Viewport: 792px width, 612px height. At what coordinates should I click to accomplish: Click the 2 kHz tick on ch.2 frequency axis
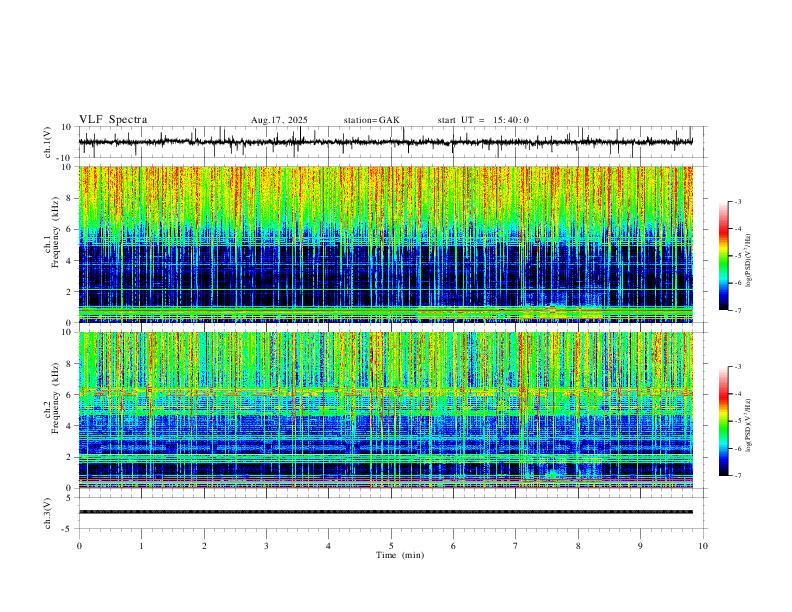[x=68, y=457]
